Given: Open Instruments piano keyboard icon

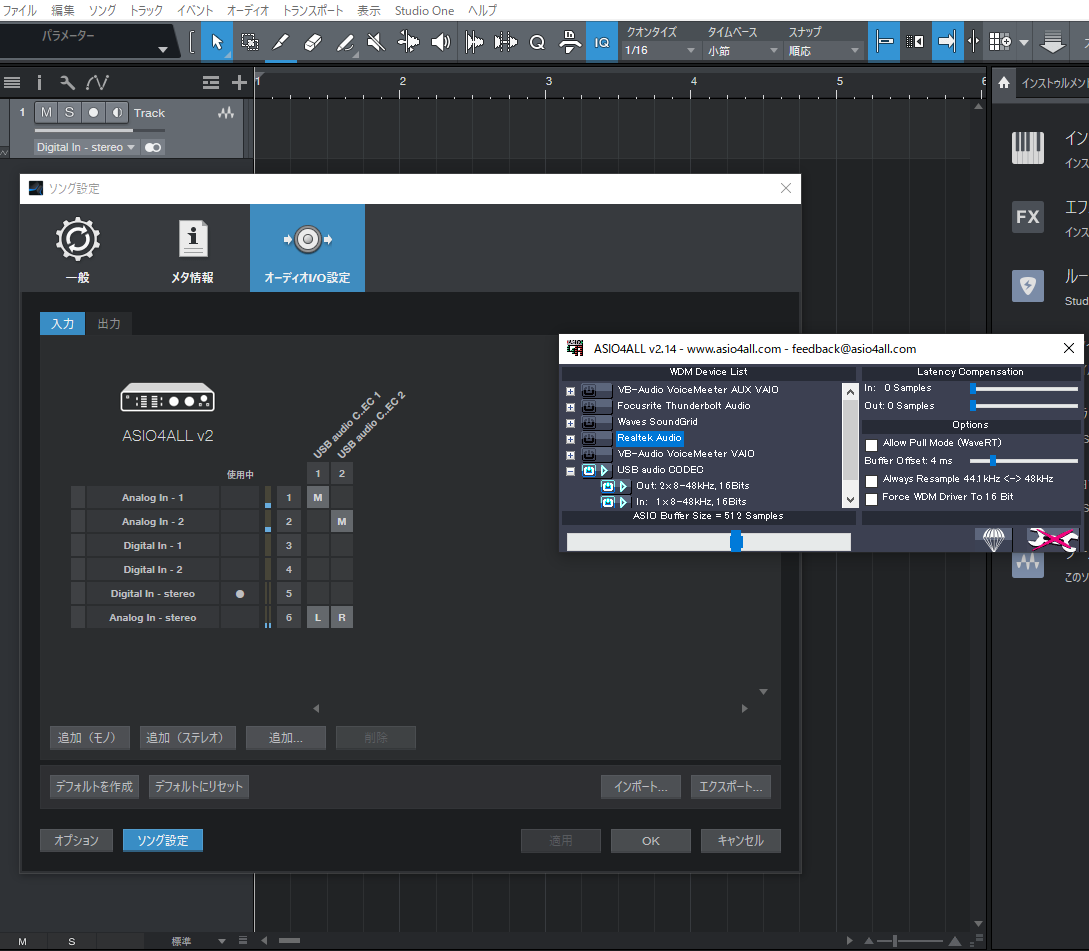Looking at the screenshot, I should click(x=1027, y=148).
